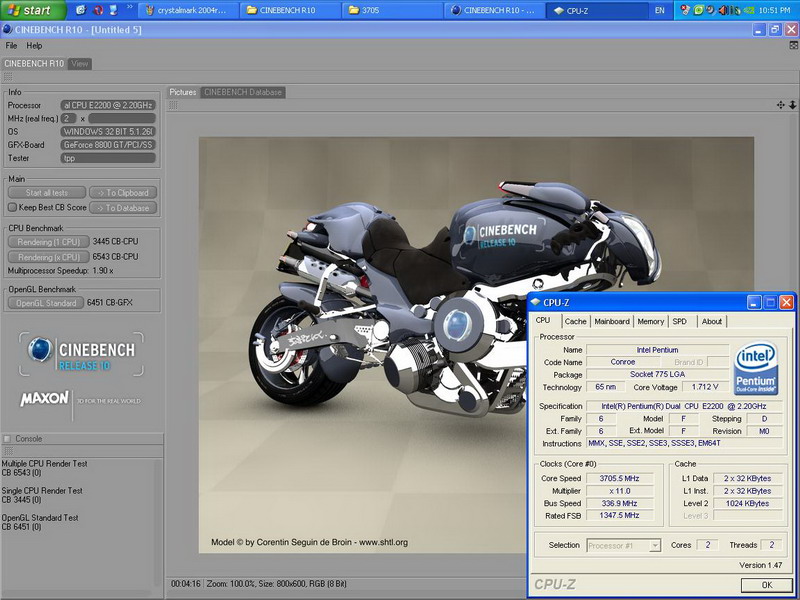The image size is (800, 600).
Task: Click the Core Speed 3705.5 MHz value
Action: click(619, 479)
